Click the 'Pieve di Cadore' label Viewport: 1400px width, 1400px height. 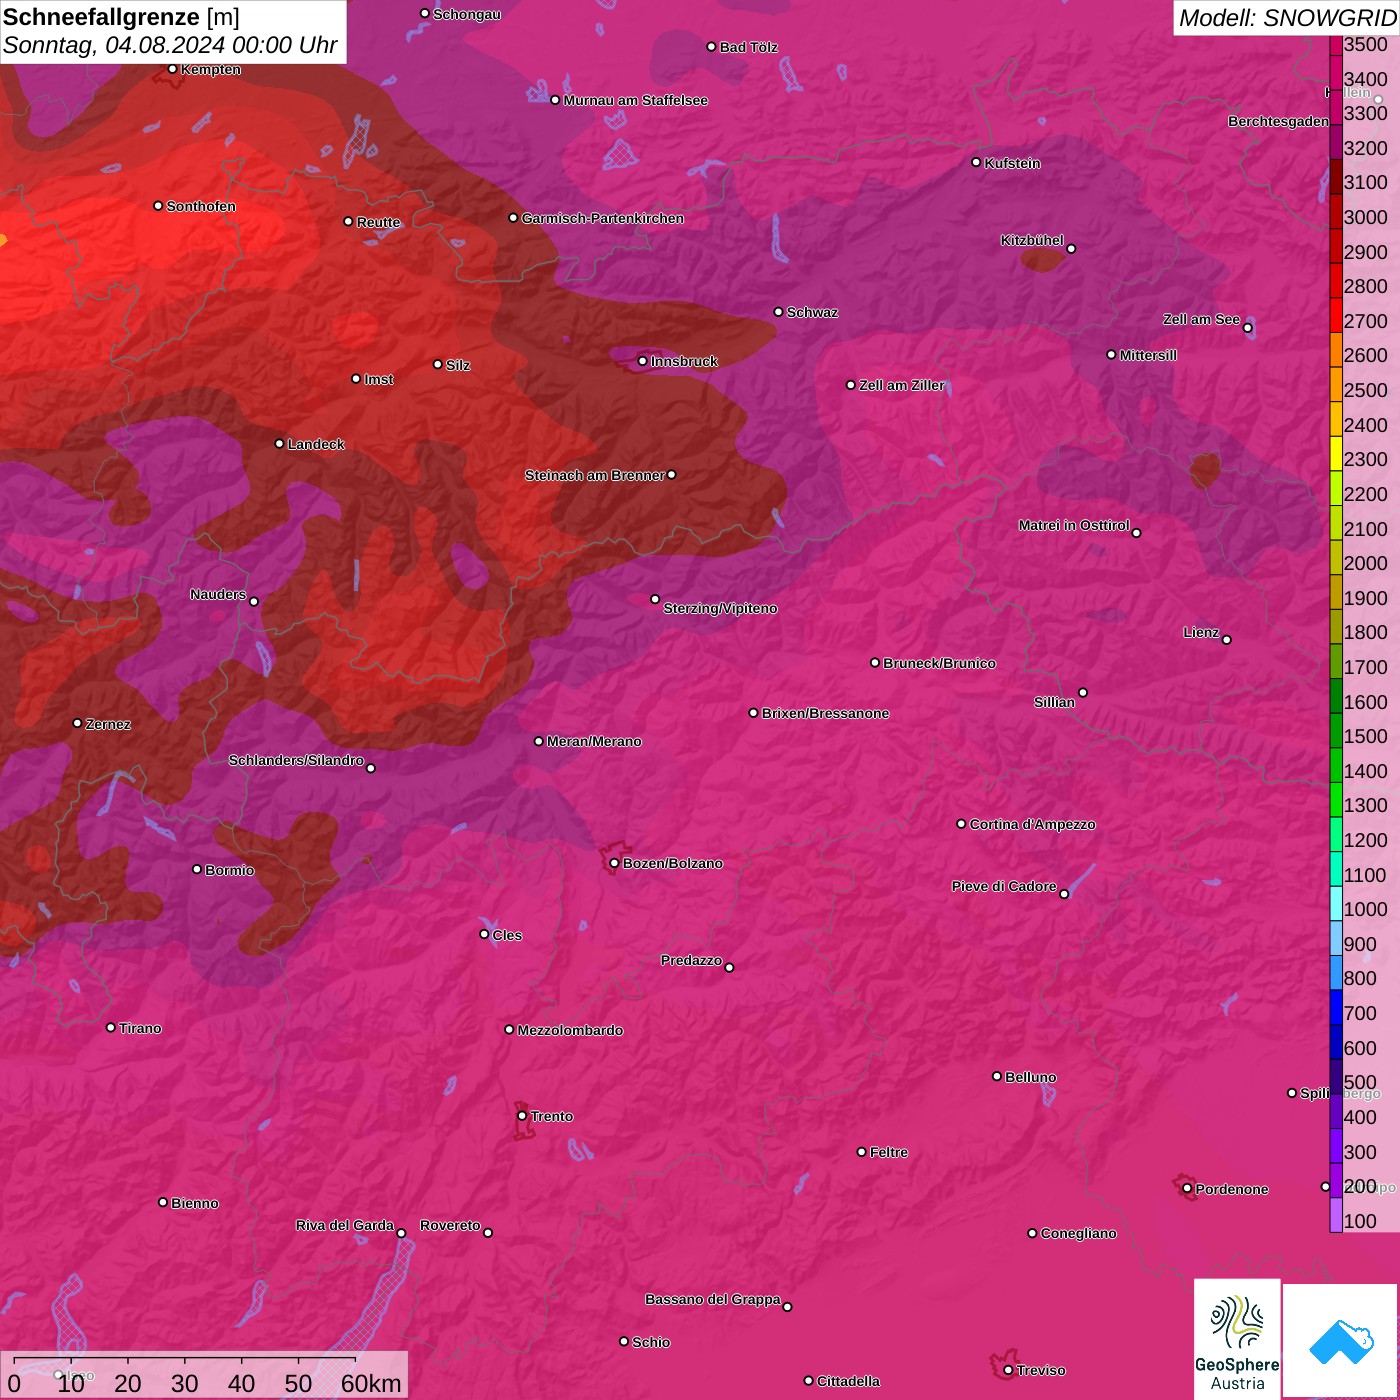click(x=1004, y=886)
